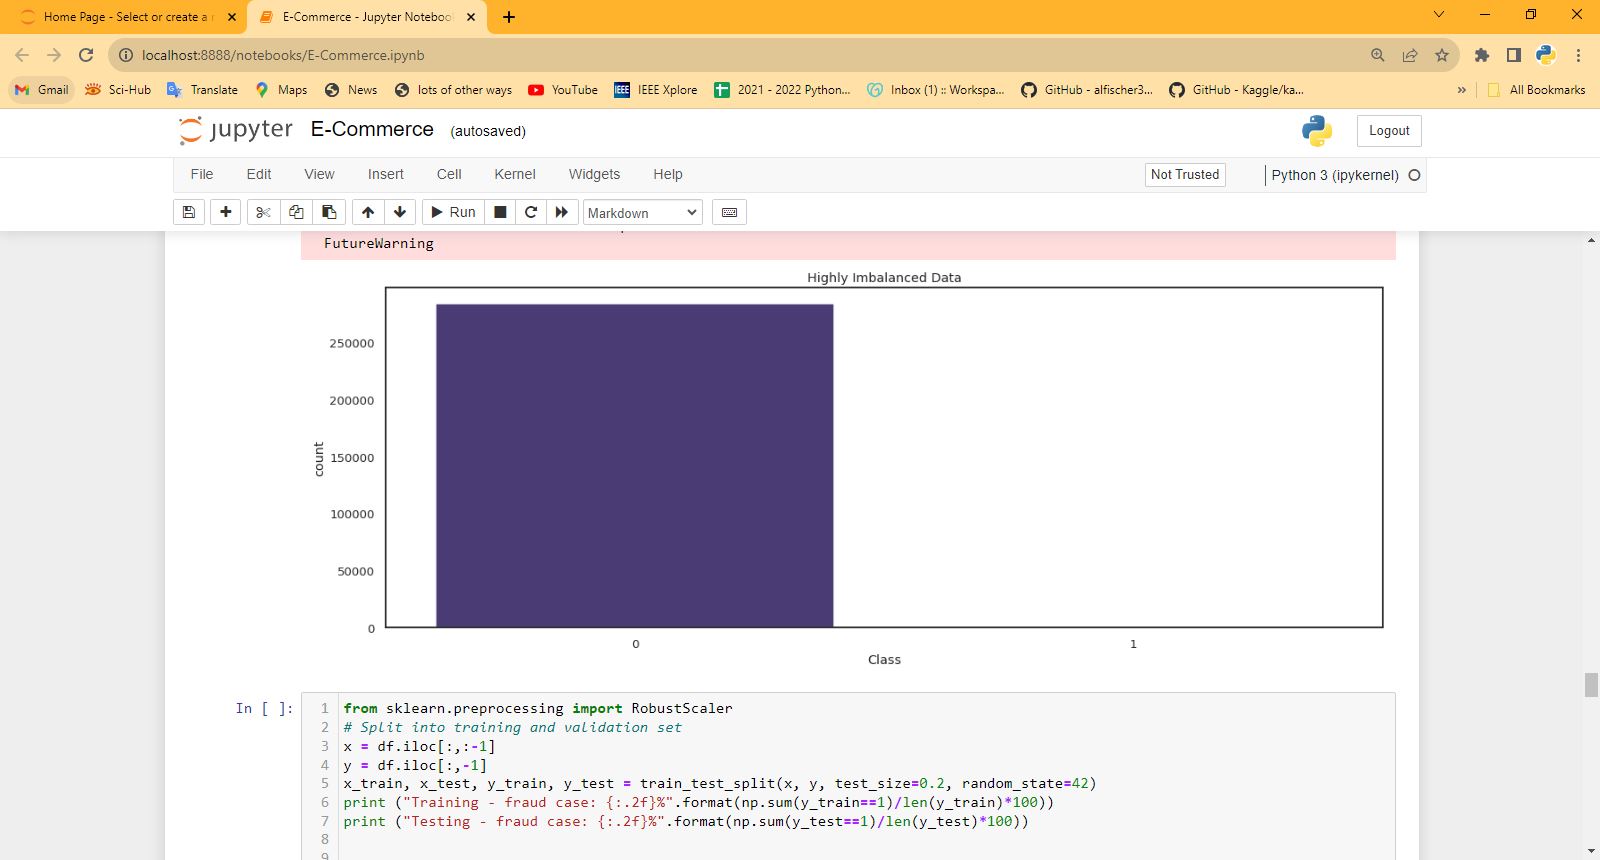Save and checkpoint the notebook
Image resolution: width=1600 pixels, height=860 pixels.
[x=188, y=212]
